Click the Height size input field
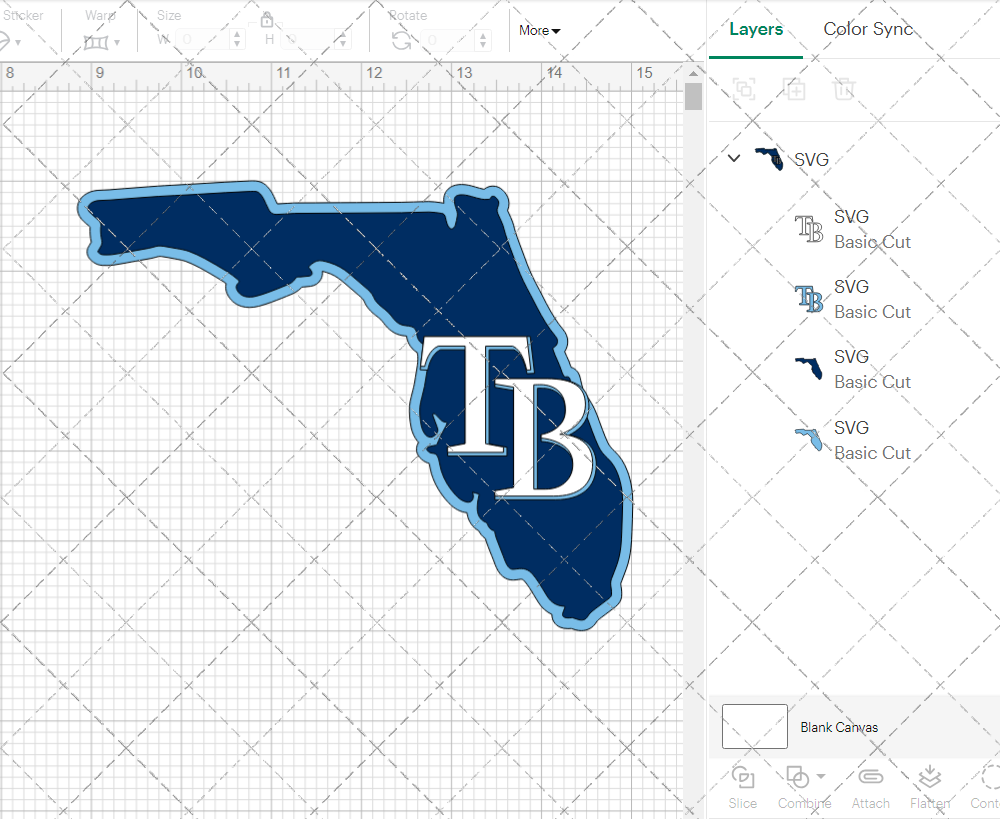The height and width of the screenshot is (819, 1000). (308, 40)
